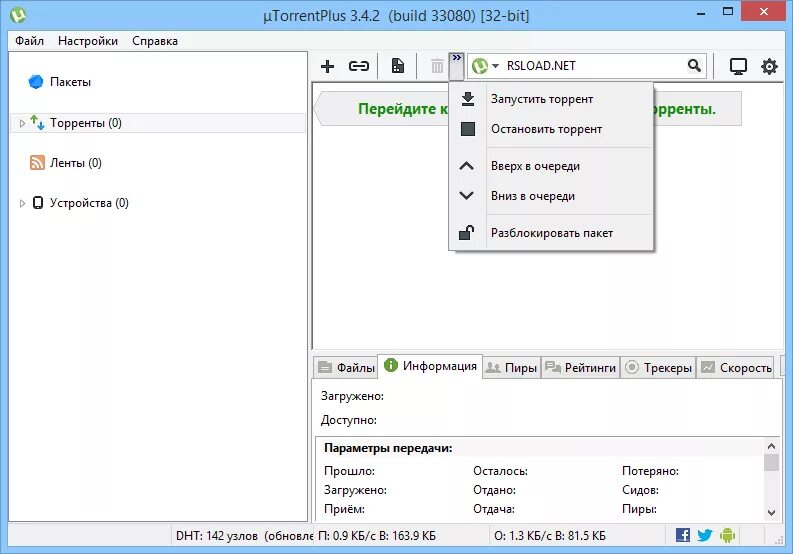Viewport: 793px width, 554px height.
Task: Open the search provider dropdown arrow
Action: point(496,66)
